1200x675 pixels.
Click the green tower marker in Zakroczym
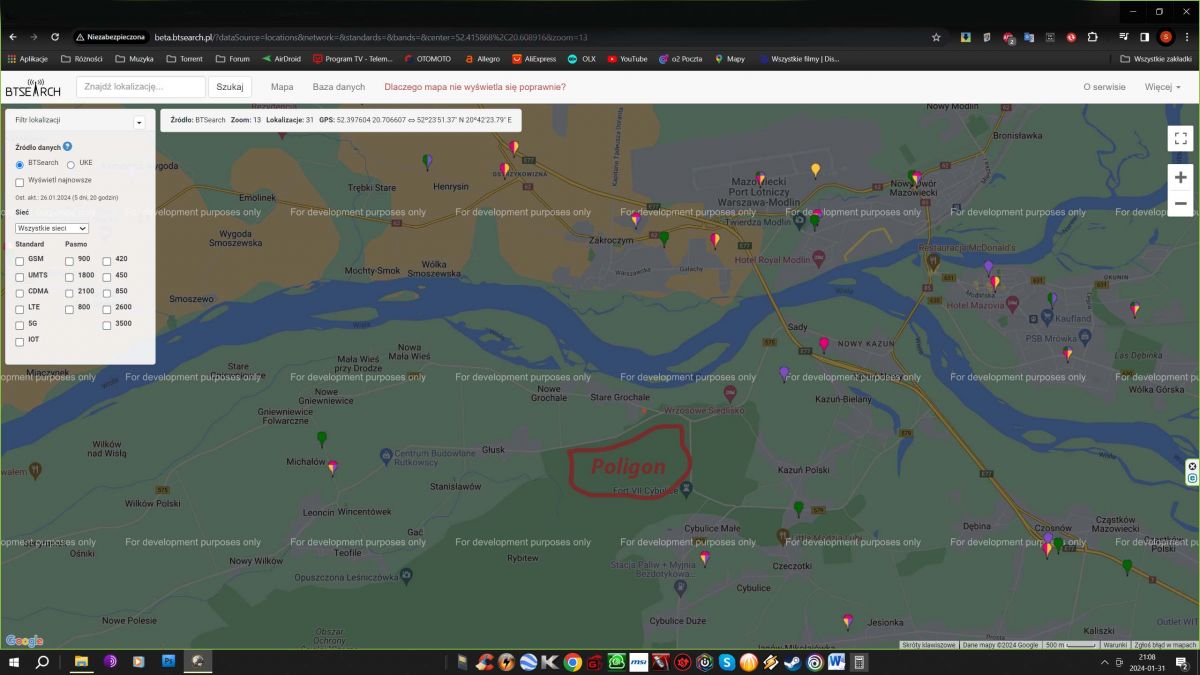(664, 238)
